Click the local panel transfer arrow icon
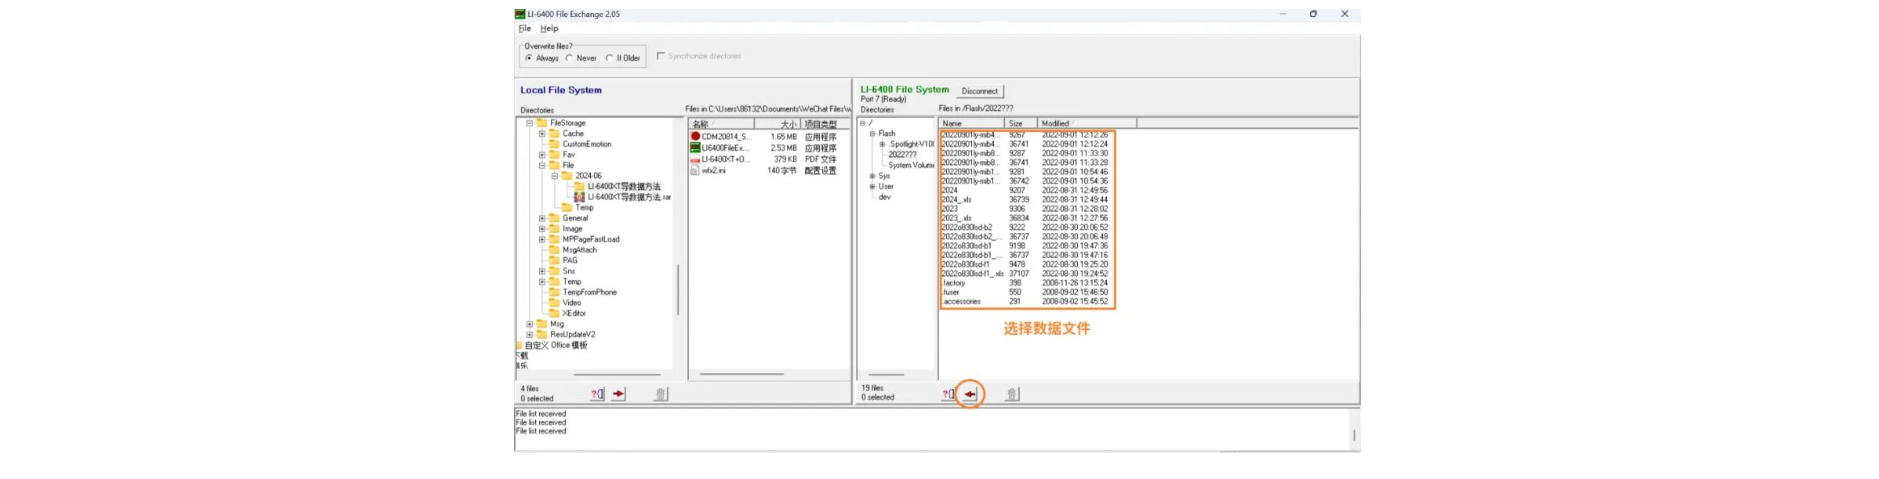Screen dimensions: 1879x479 618,394
